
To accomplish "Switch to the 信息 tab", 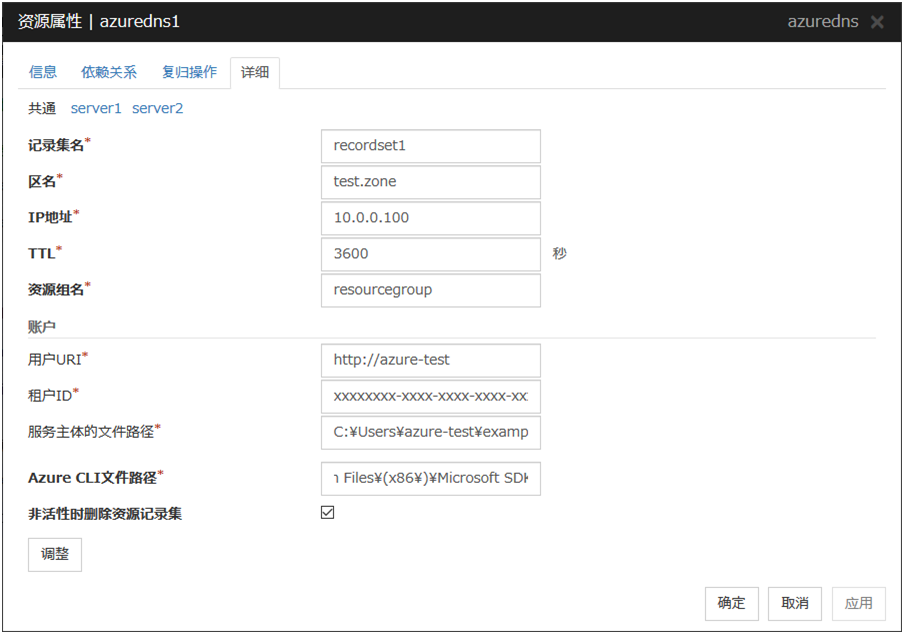I will click(x=43, y=72).
